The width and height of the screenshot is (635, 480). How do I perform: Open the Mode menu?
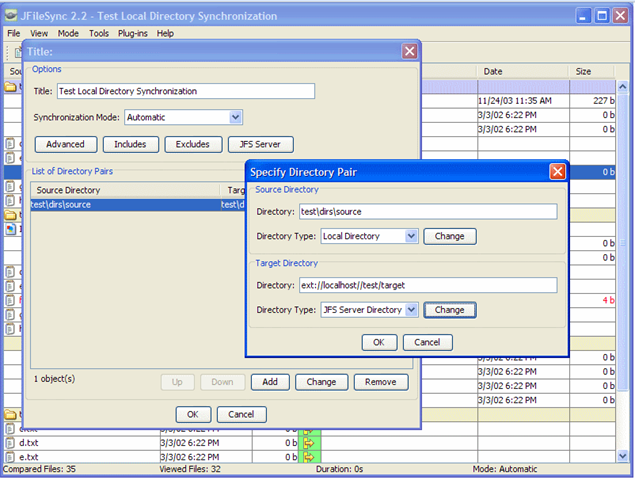[69, 33]
